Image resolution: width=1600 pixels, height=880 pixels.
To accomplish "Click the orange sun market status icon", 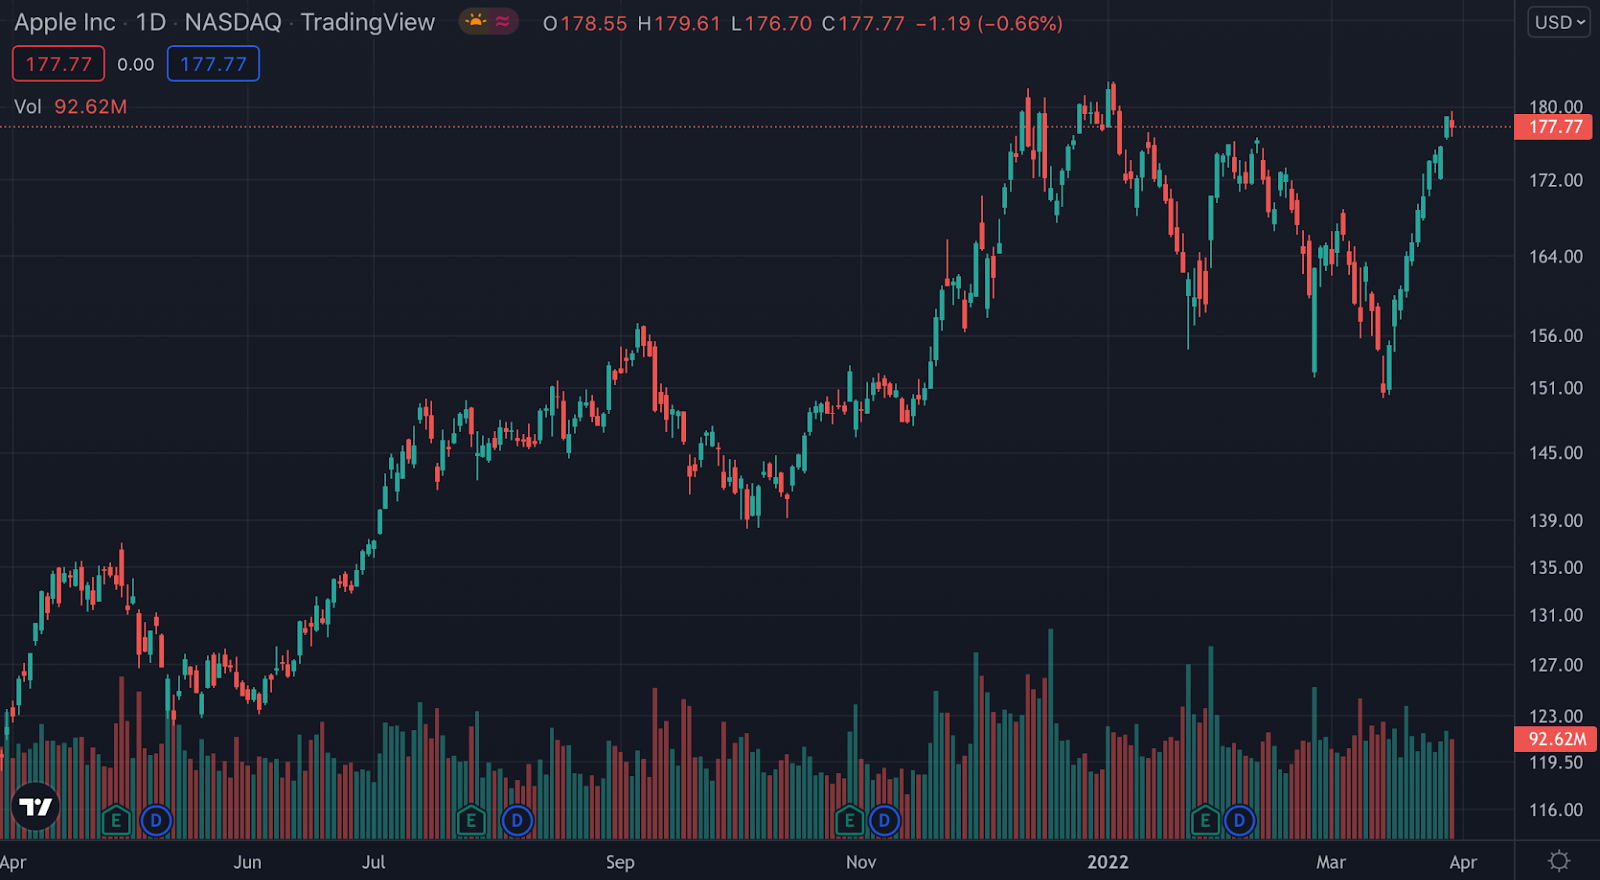I will pos(475,21).
